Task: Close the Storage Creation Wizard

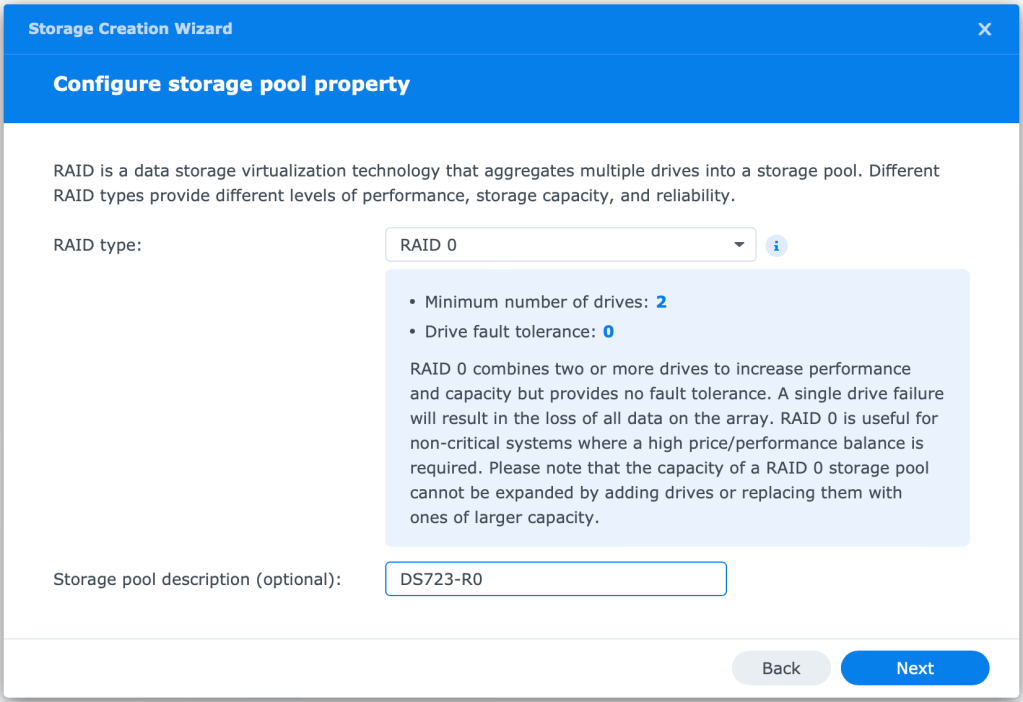Action: click(x=984, y=29)
